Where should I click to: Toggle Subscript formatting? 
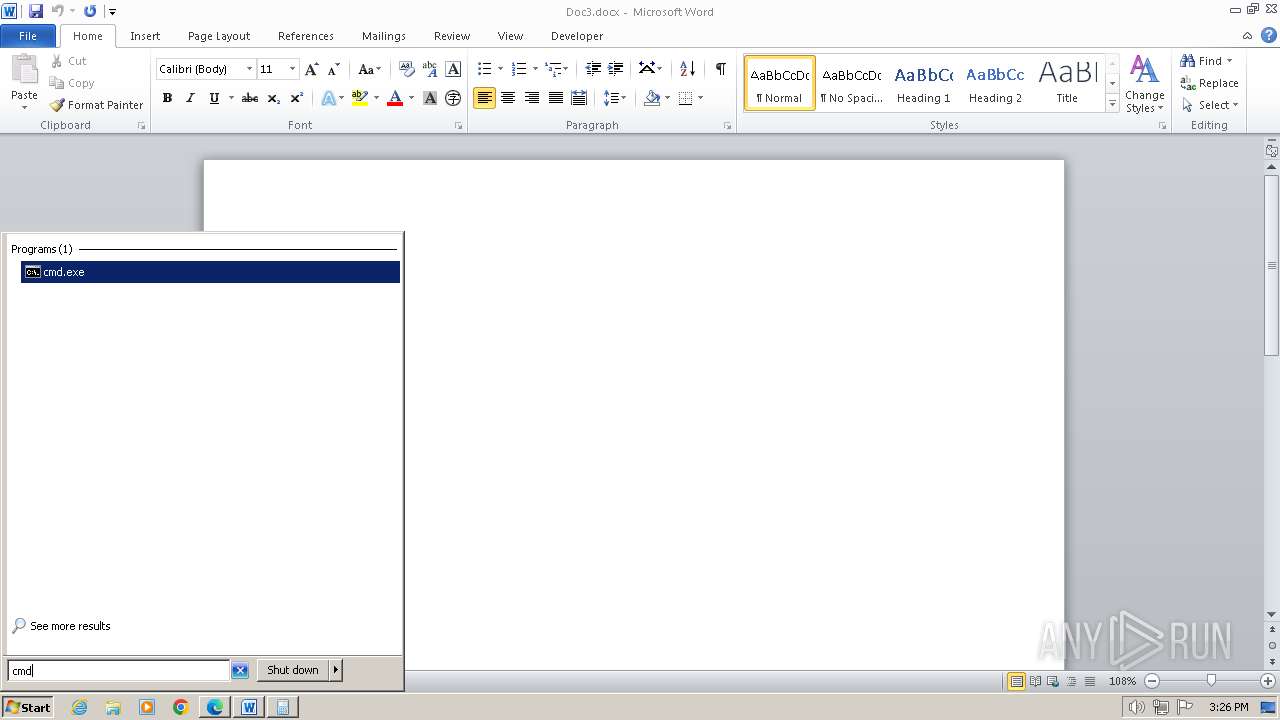point(274,98)
